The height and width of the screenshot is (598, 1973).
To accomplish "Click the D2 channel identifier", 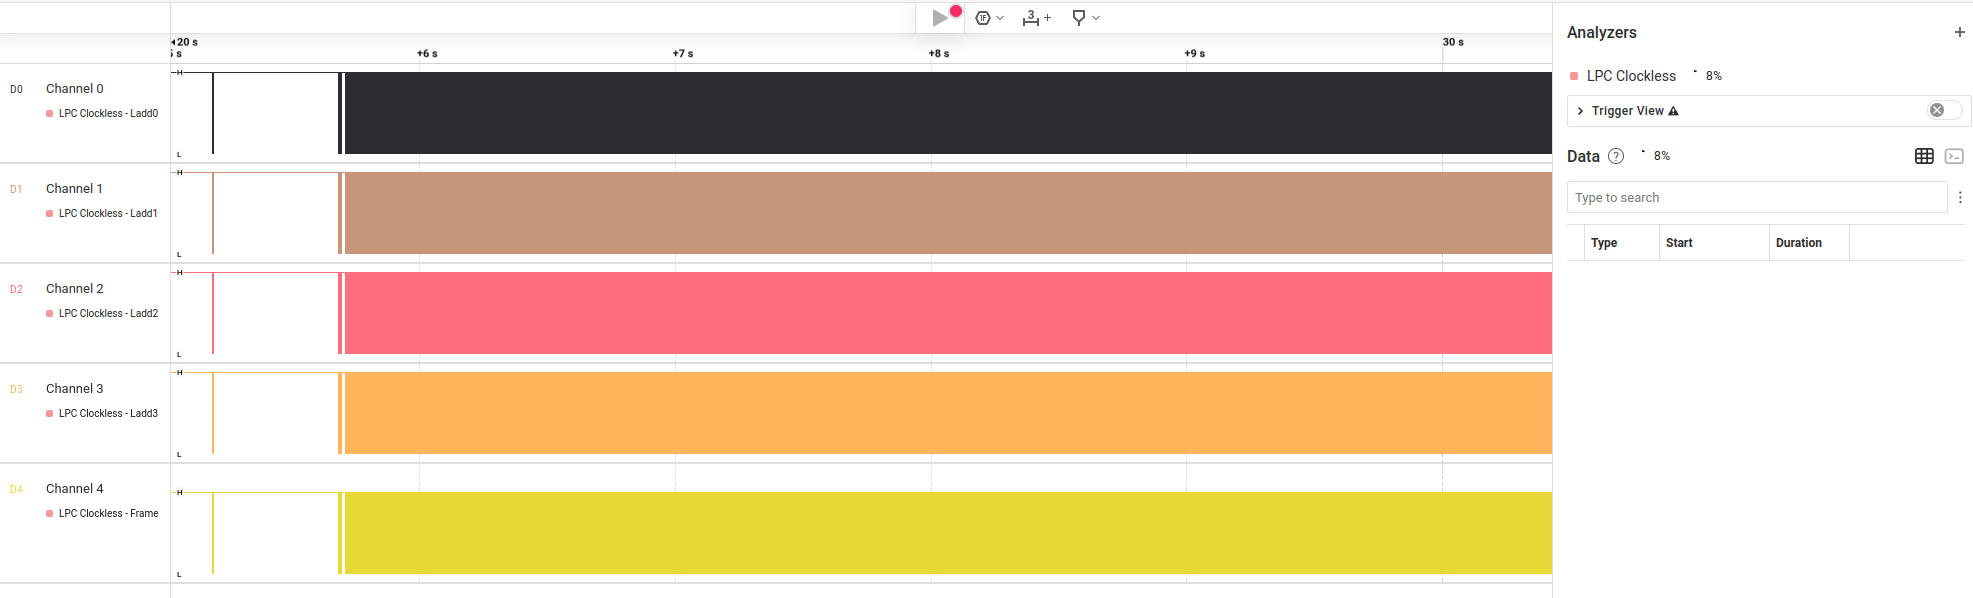I will (16, 290).
